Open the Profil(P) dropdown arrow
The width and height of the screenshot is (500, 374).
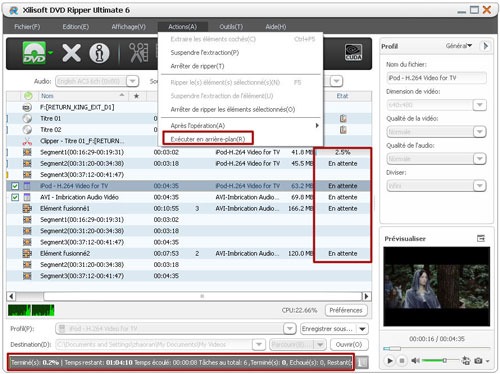pos(290,329)
